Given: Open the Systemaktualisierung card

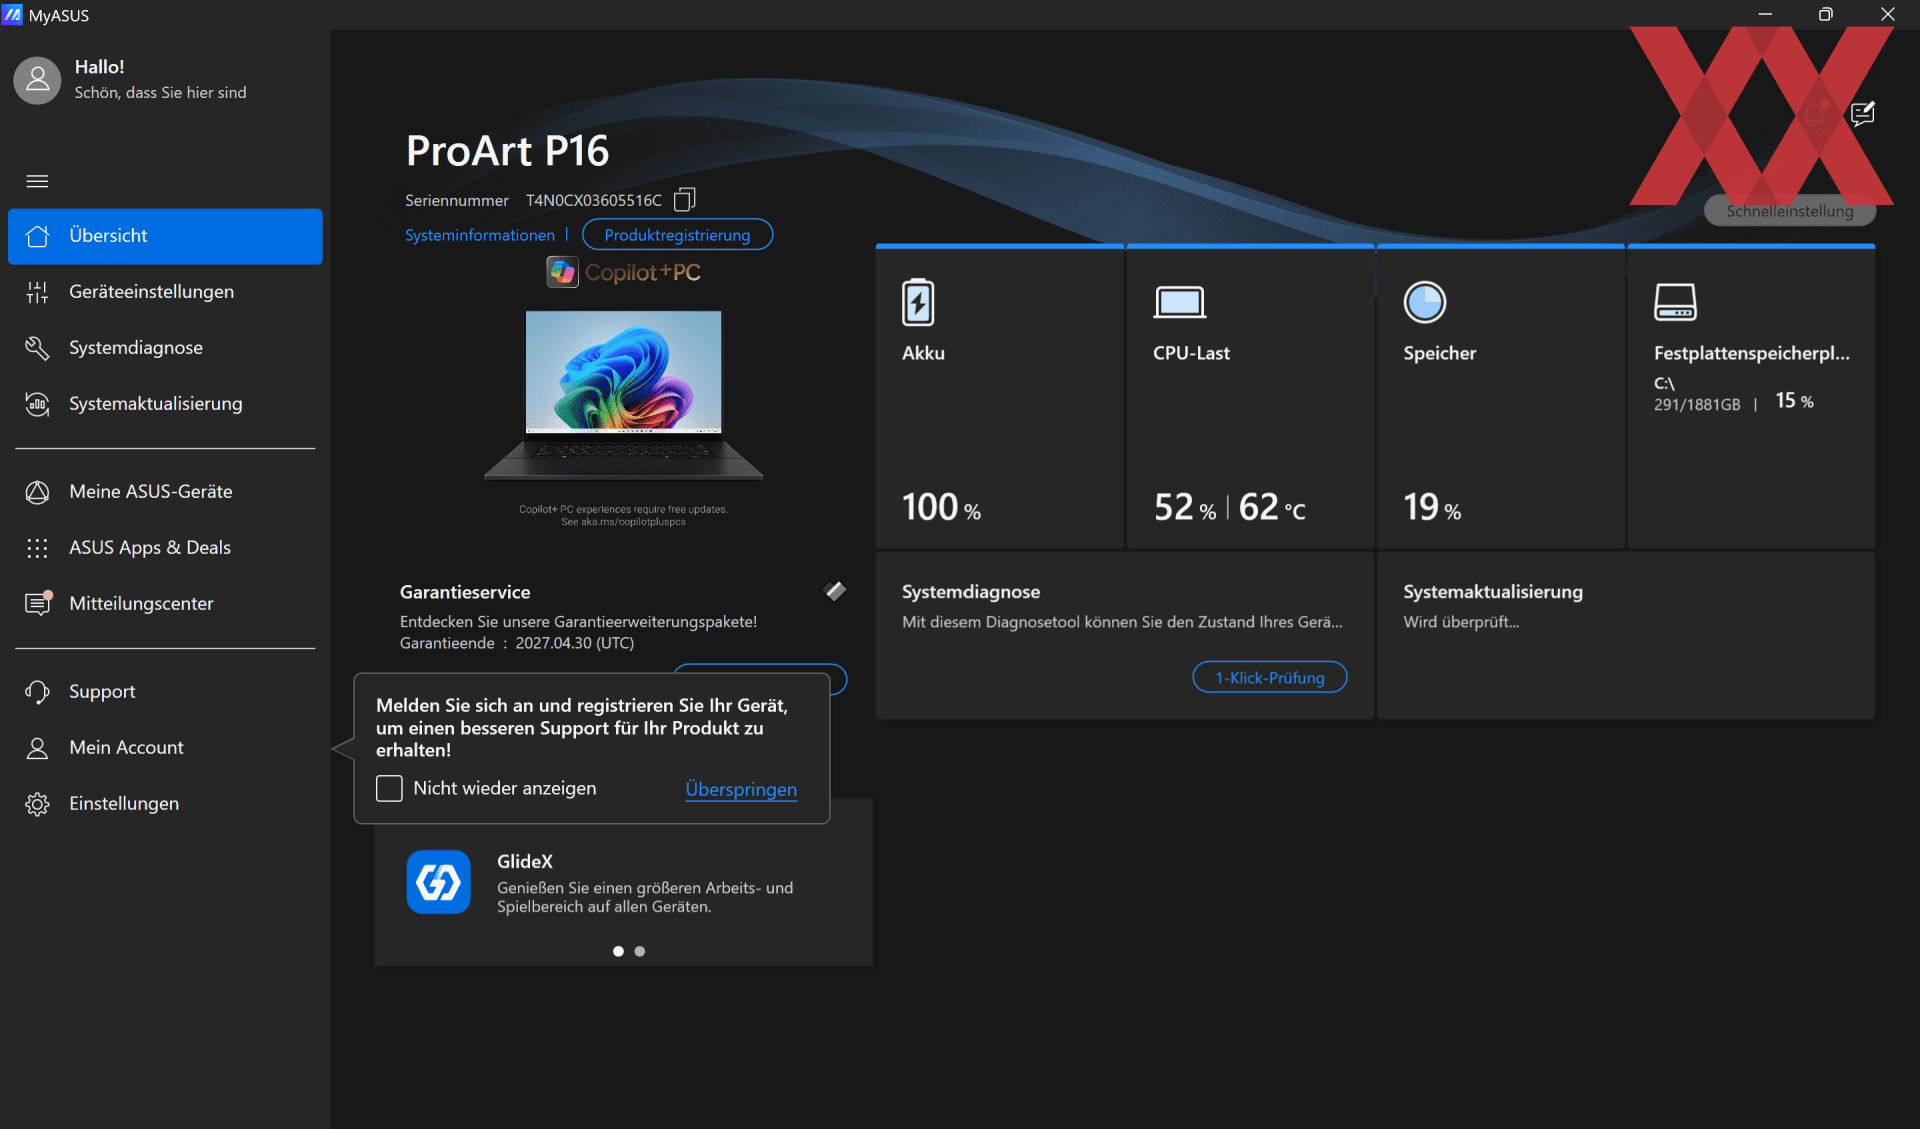Looking at the screenshot, I should pyautogui.click(x=1626, y=635).
